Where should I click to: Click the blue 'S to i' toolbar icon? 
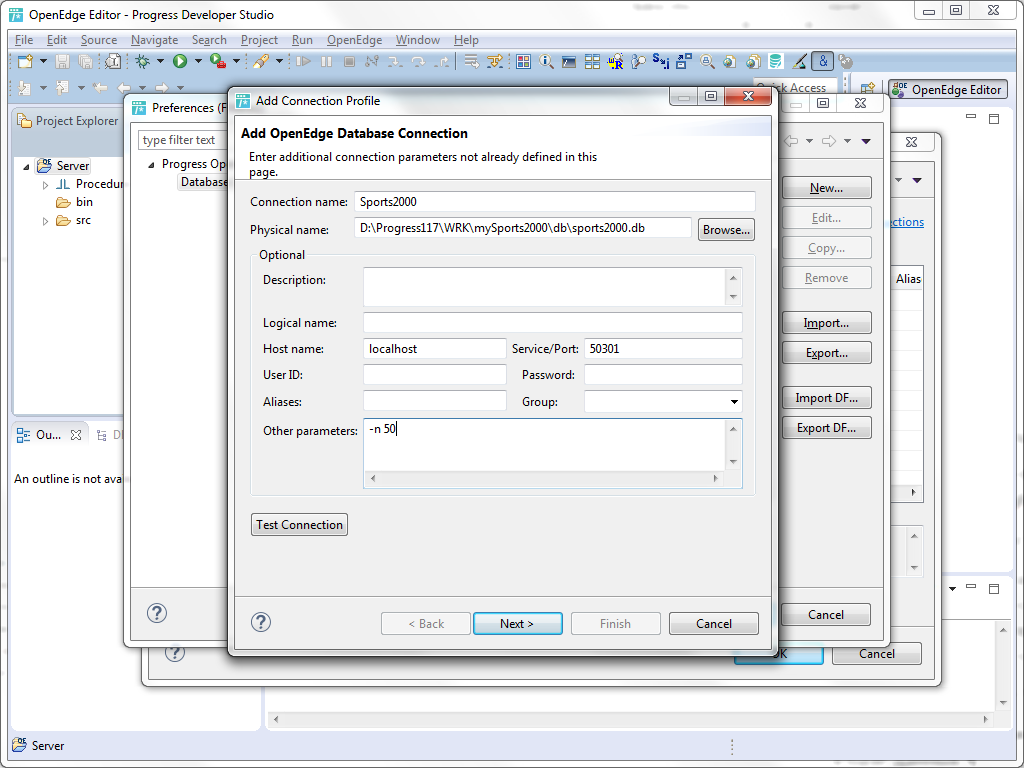click(661, 62)
